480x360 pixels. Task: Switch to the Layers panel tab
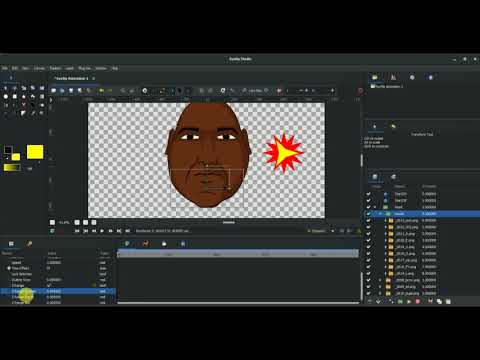(x=375, y=177)
